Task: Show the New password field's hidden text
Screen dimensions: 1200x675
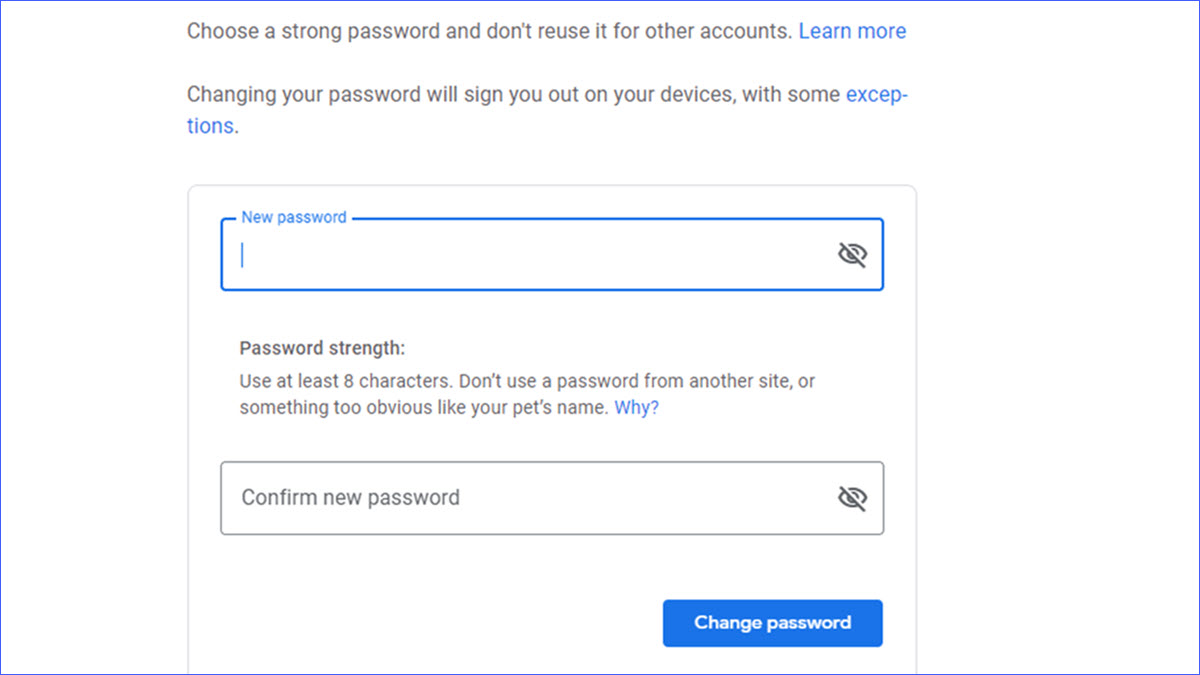Action: tap(852, 255)
